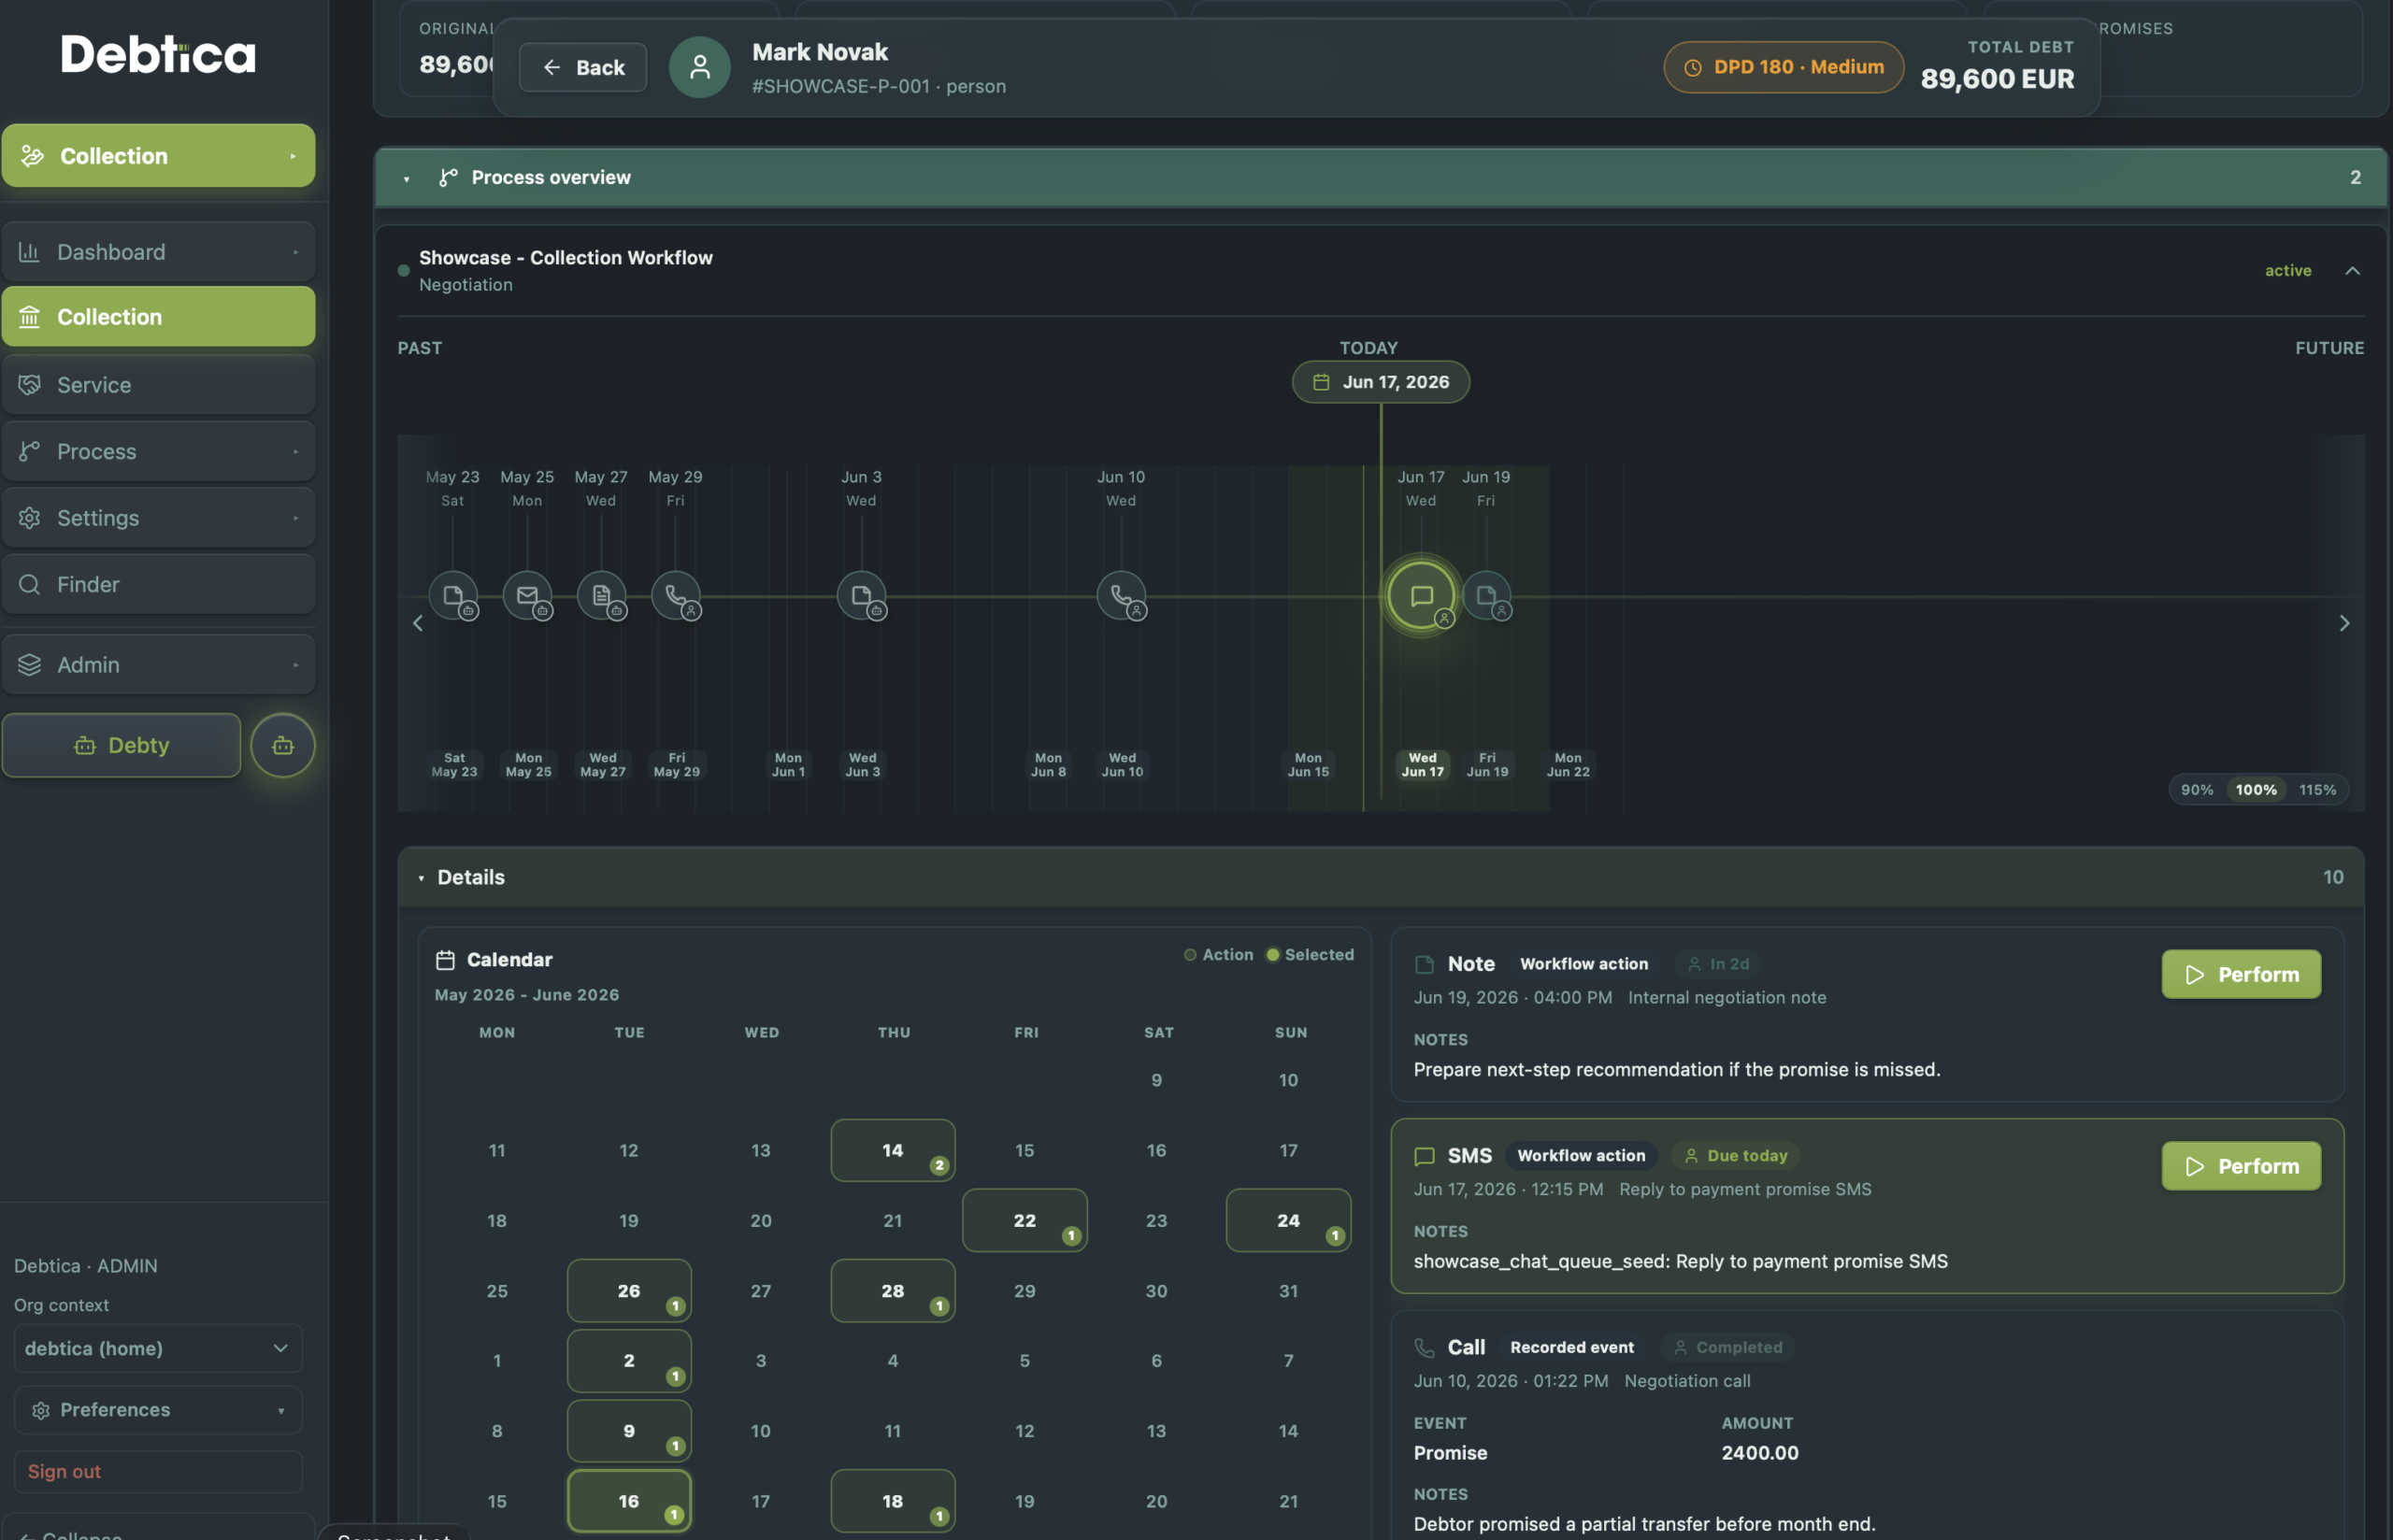Open the Process sidebar item
The height and width of the screenshot is (1540, 2393).
click(x=158, y=452)
